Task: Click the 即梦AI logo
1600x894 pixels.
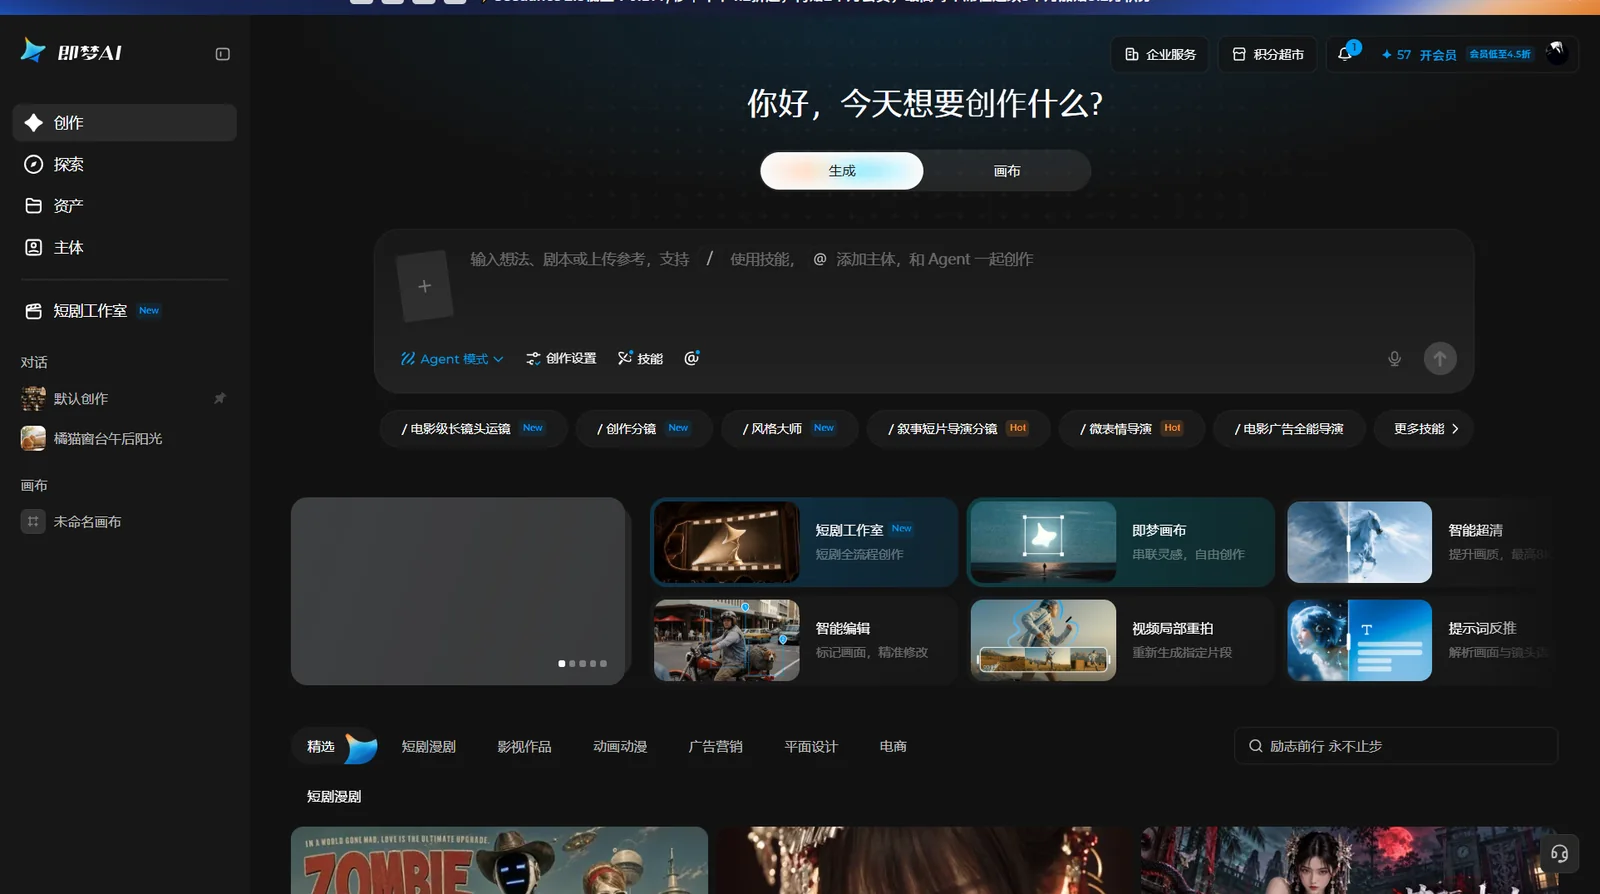Action: (x=72, y=52)
